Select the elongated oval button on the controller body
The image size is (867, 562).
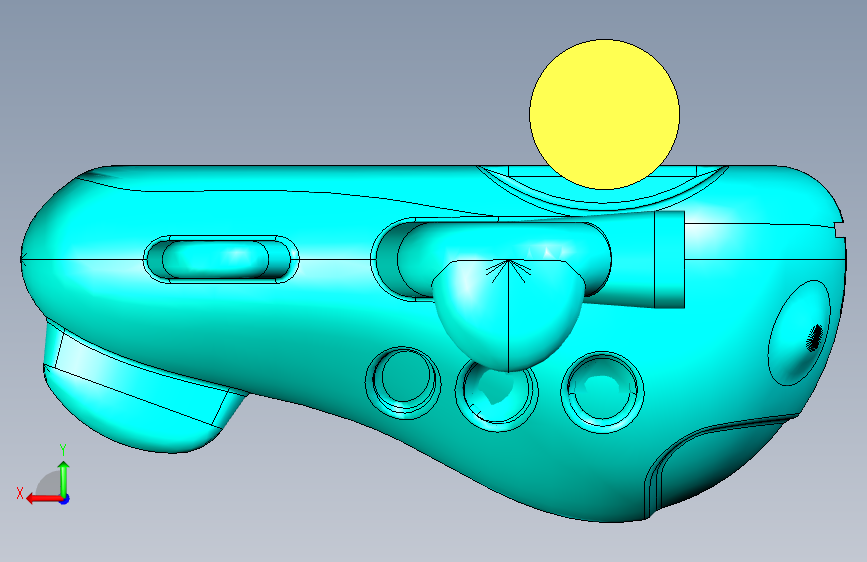pyautogui.click(x=221, y=259)
